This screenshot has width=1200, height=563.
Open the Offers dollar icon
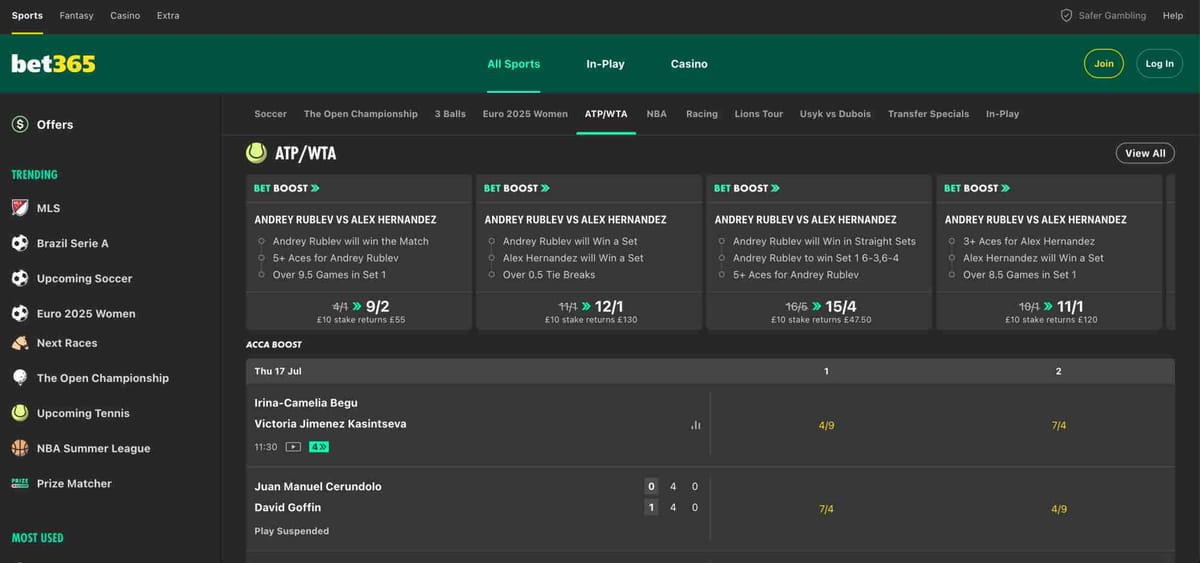(20, 125)
